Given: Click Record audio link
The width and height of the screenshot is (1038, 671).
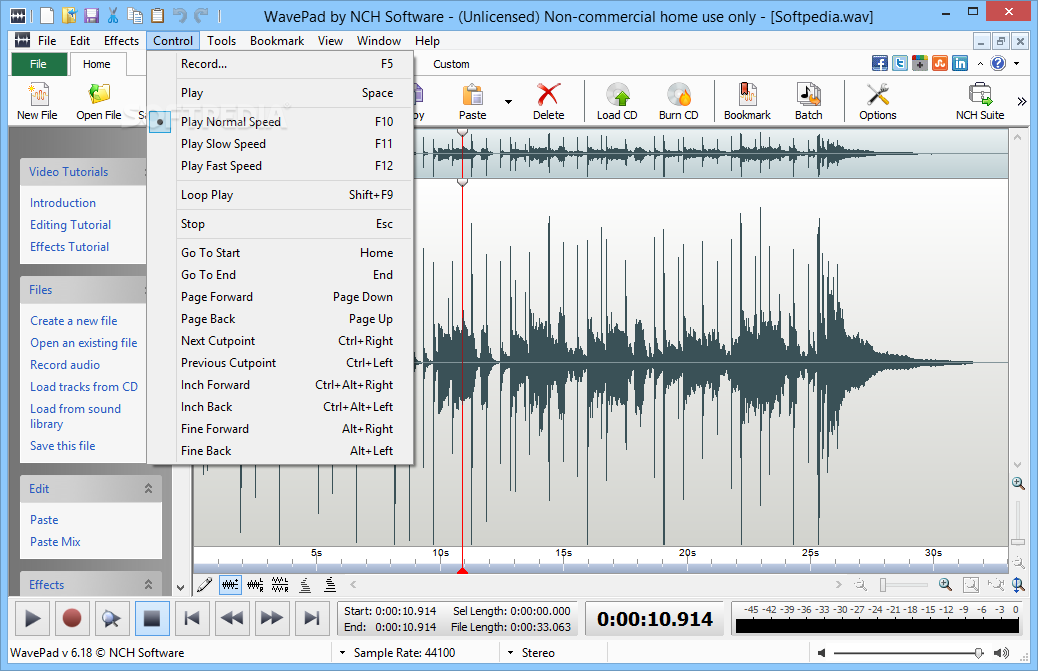Looking at the screenshot, I should pos(65,365).
